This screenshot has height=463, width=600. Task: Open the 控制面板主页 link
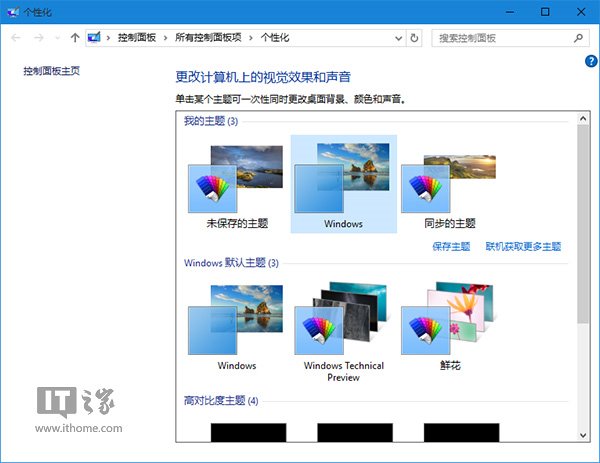tap(51, 71)
